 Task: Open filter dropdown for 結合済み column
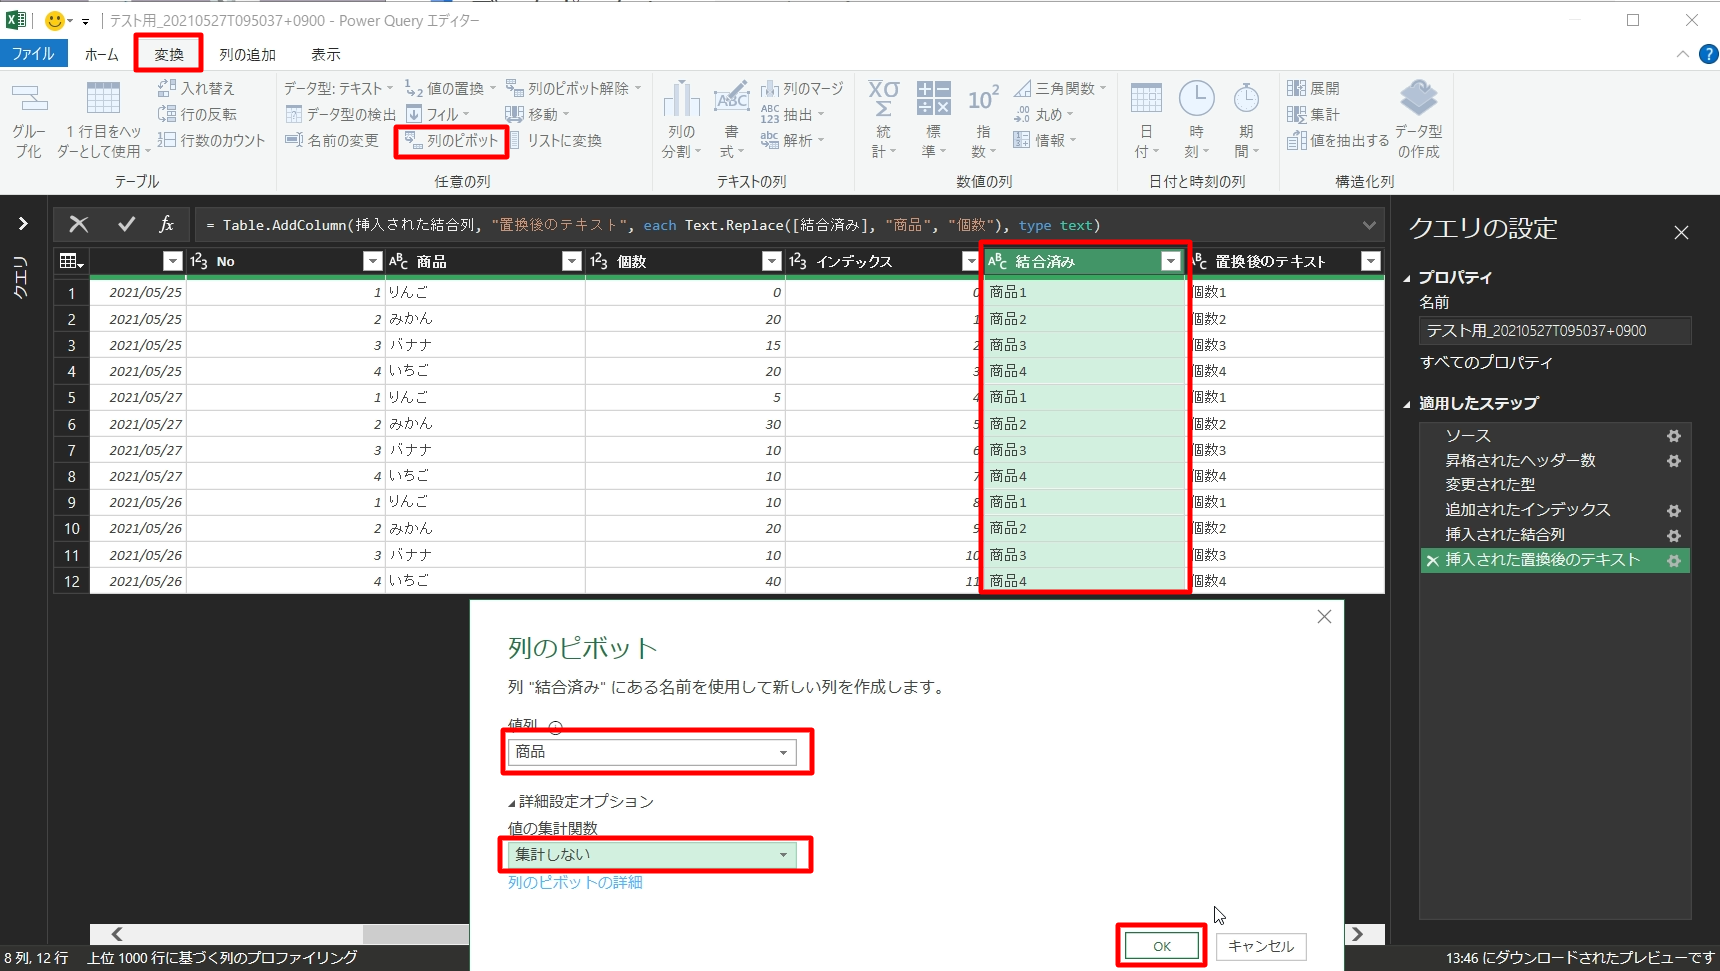[1170, 261]
